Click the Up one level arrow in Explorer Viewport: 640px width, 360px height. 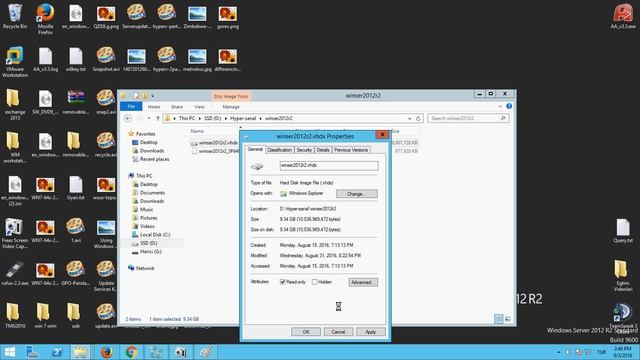pos(158,118)
